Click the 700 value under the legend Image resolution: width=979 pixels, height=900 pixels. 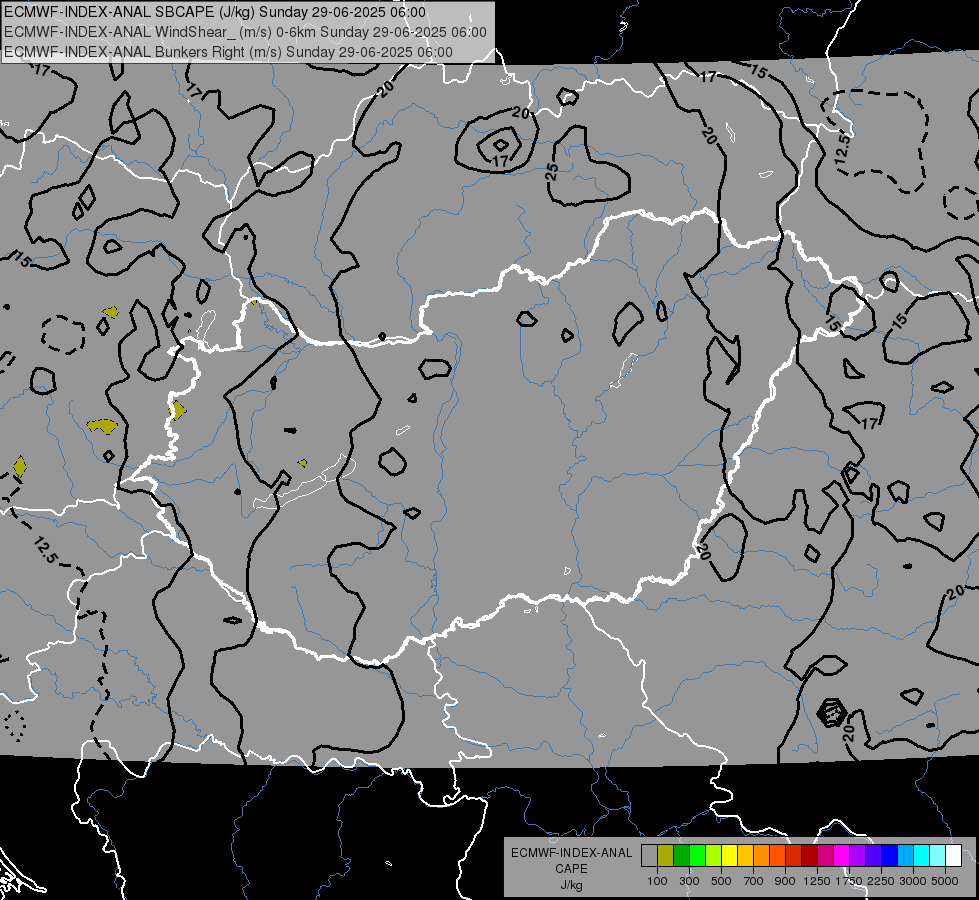click(754, 881)
